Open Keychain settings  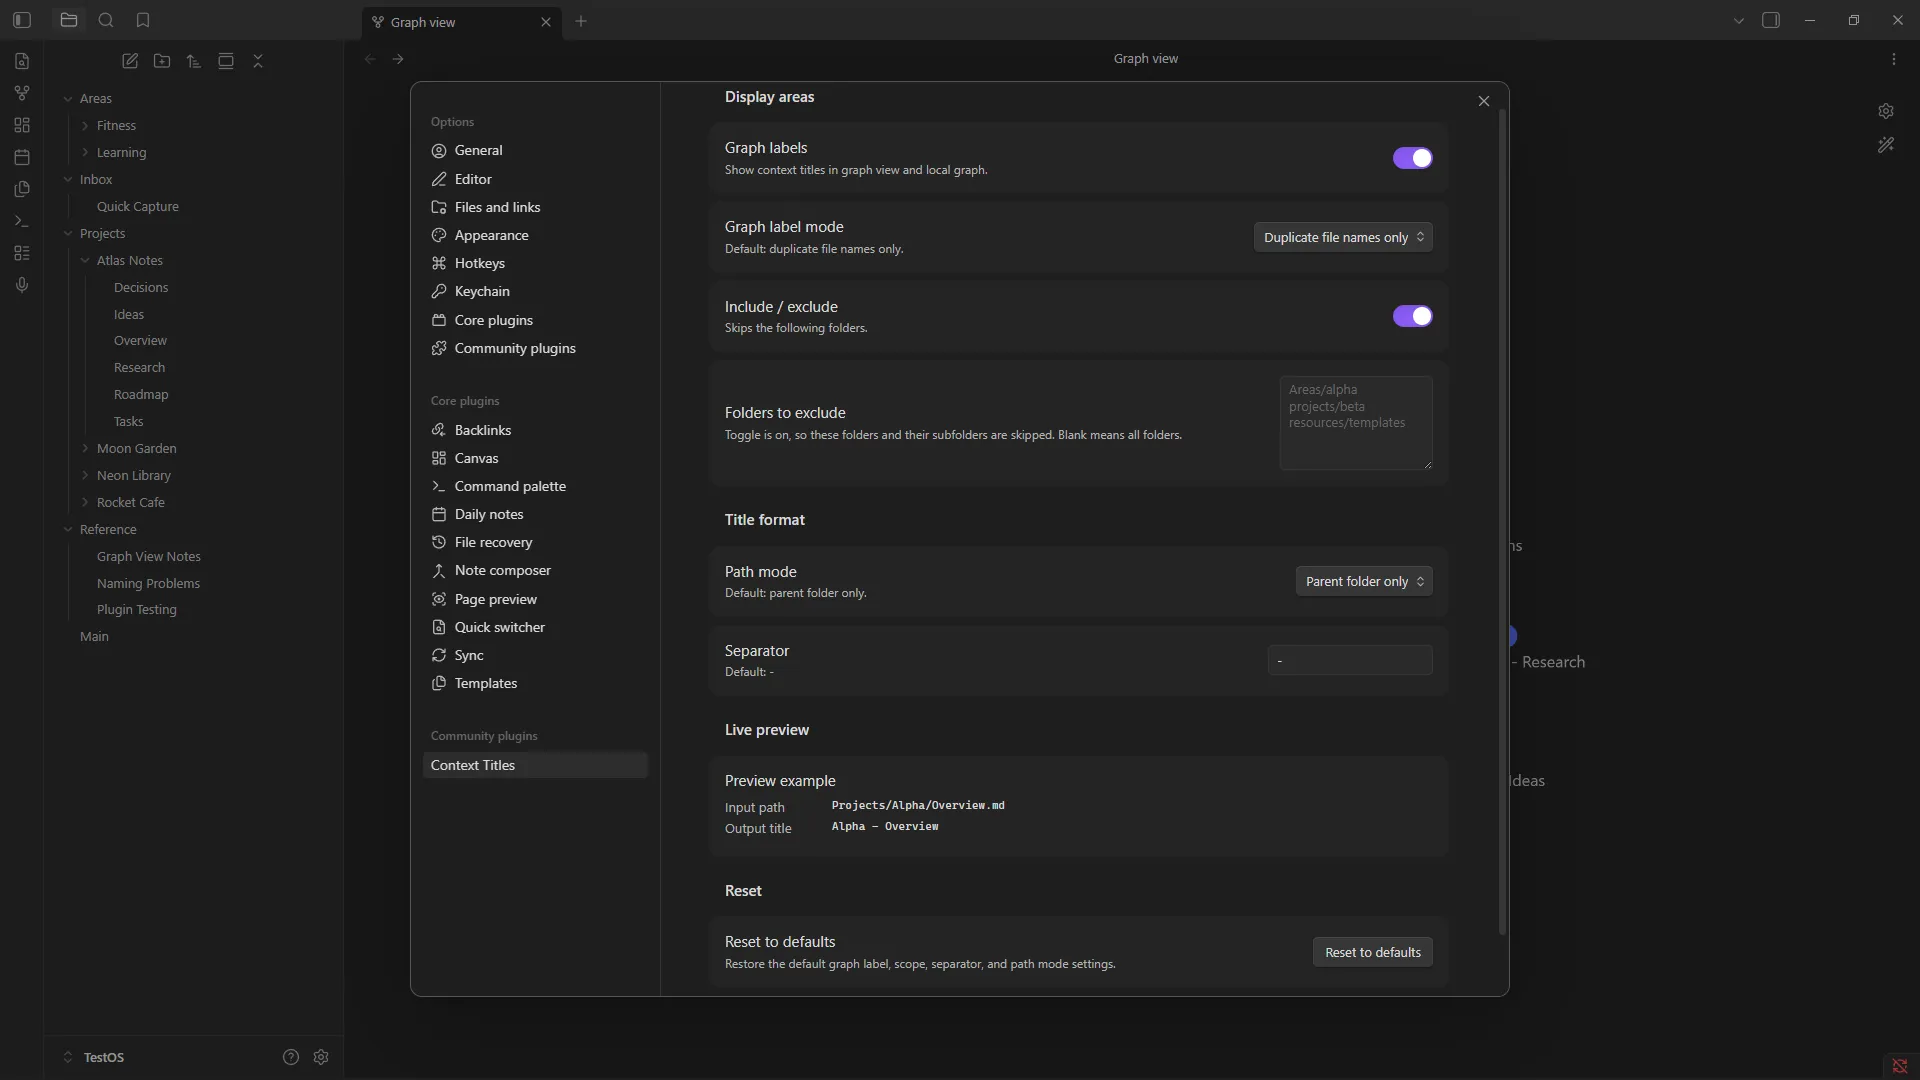pyautogui.click(x=535, y=291)
